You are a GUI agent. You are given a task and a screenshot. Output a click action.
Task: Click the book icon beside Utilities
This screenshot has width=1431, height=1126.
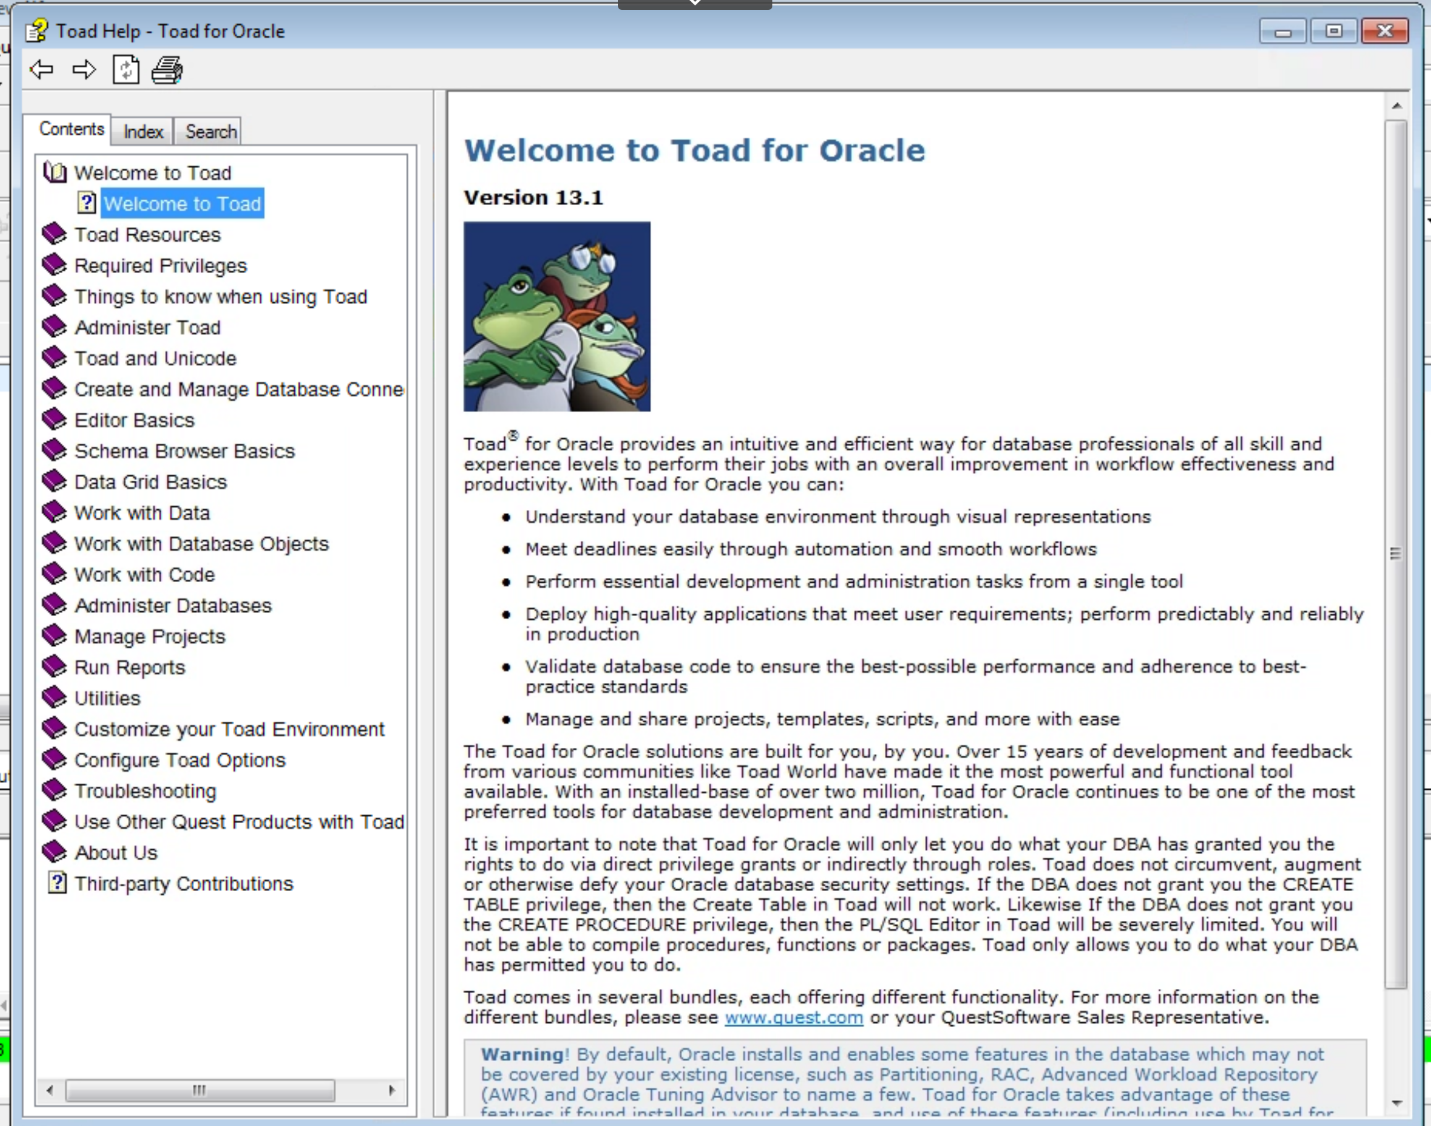54,698
